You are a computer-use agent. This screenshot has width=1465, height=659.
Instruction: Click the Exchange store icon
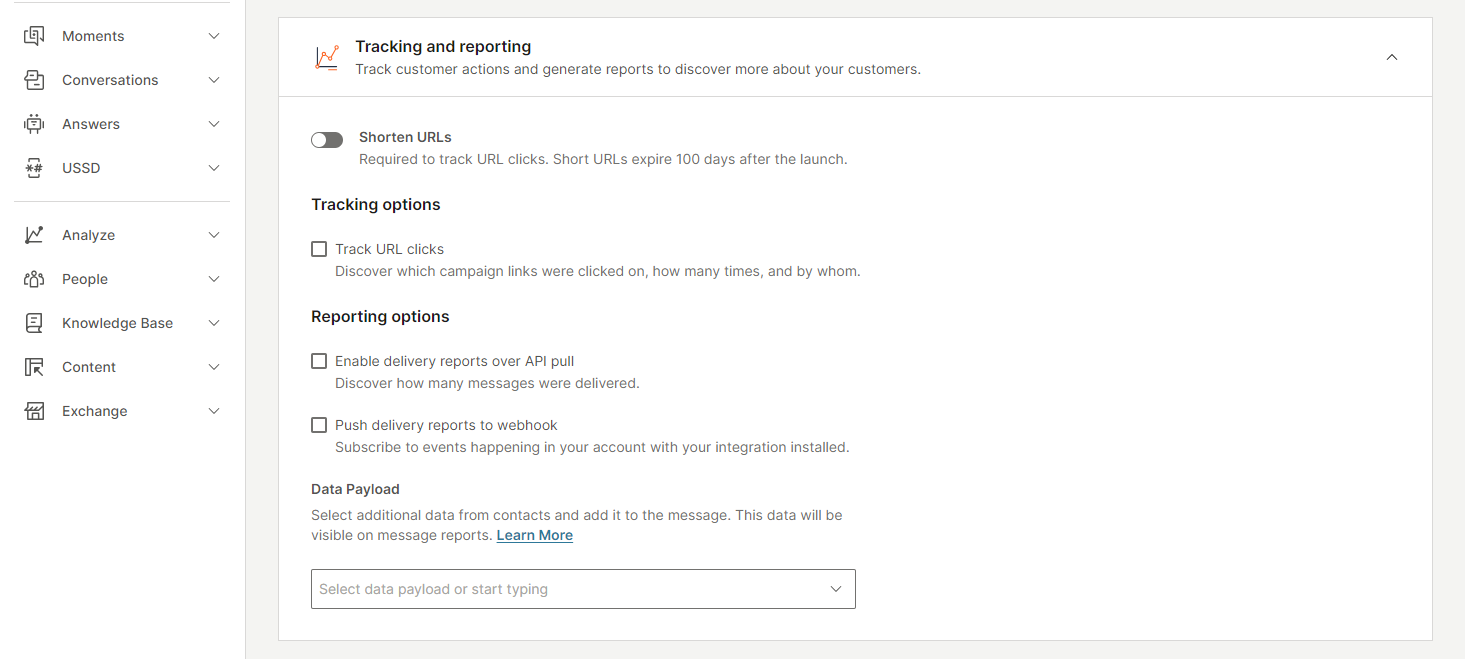click(34, 411)
